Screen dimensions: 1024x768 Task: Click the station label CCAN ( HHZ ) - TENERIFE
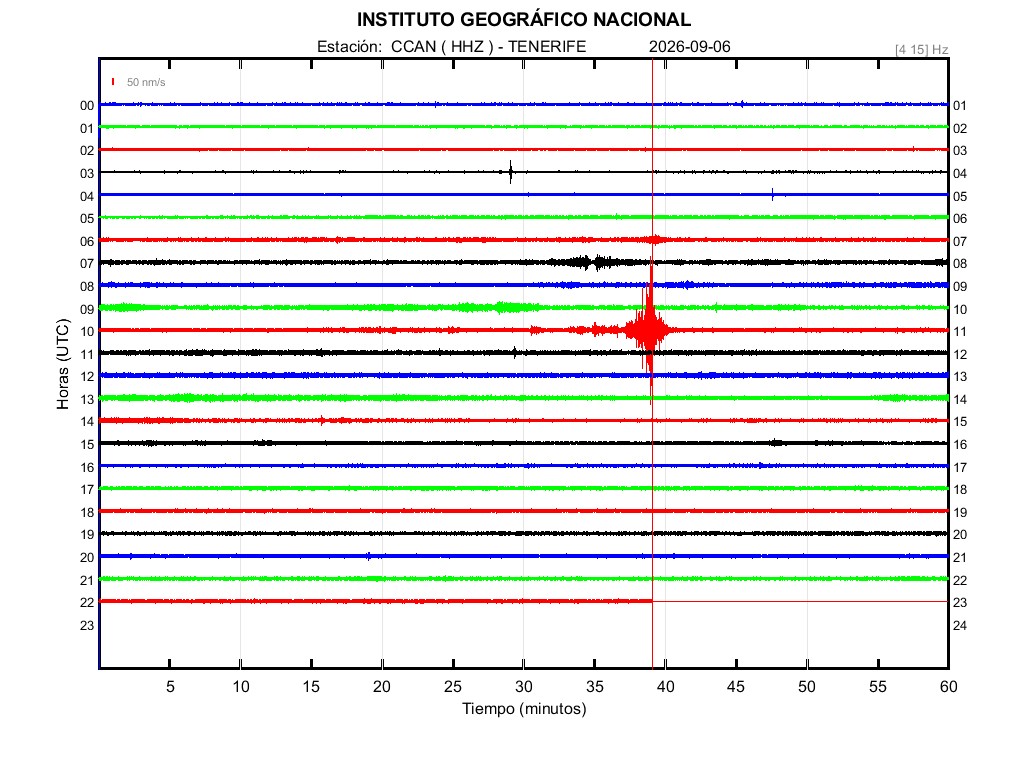click(x=488, y=46)
